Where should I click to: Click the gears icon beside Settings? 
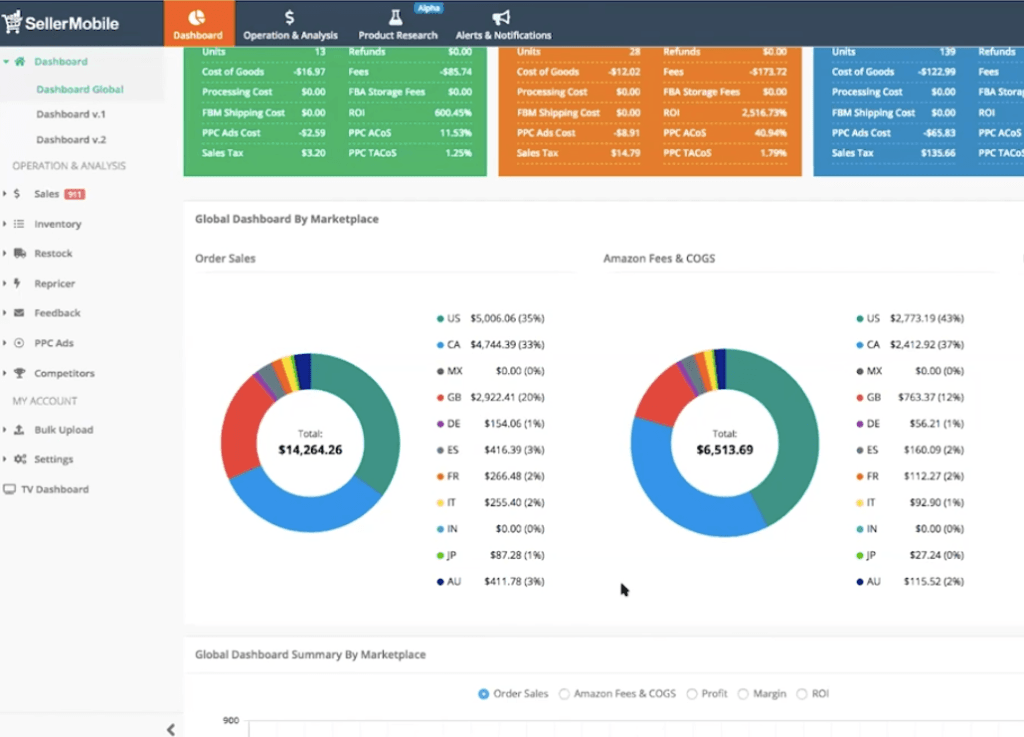pyautogui.click(x=20, y=459)
